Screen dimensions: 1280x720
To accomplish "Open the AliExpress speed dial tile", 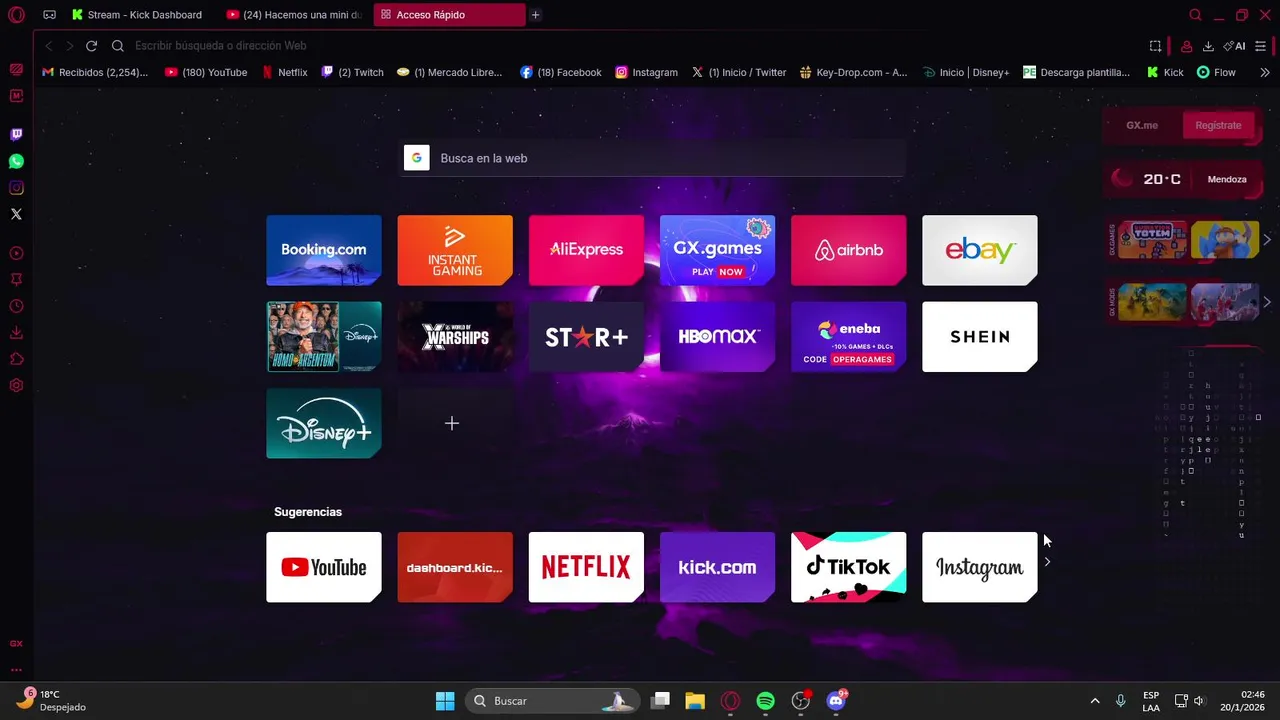I will [586, 250].
